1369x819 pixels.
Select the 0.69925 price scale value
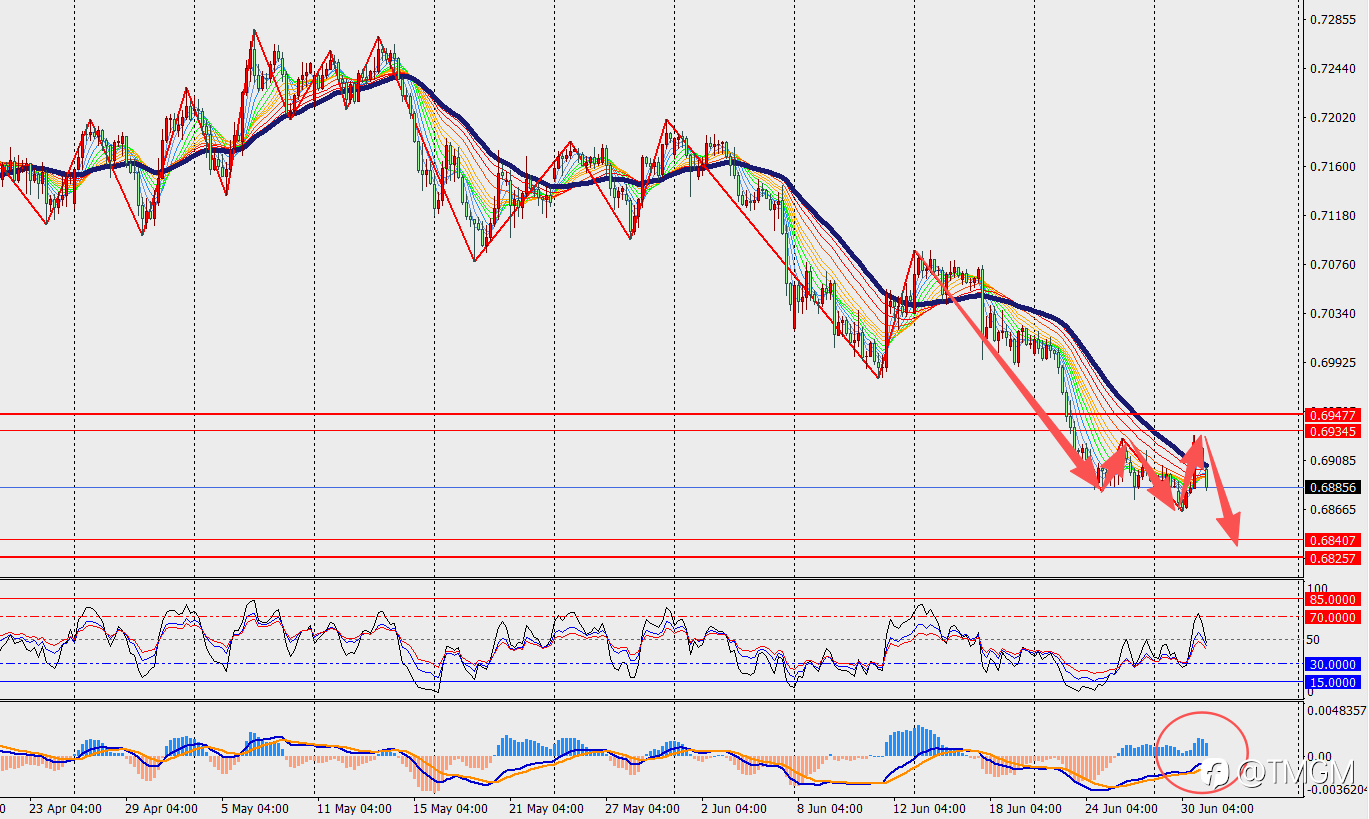1334,363
